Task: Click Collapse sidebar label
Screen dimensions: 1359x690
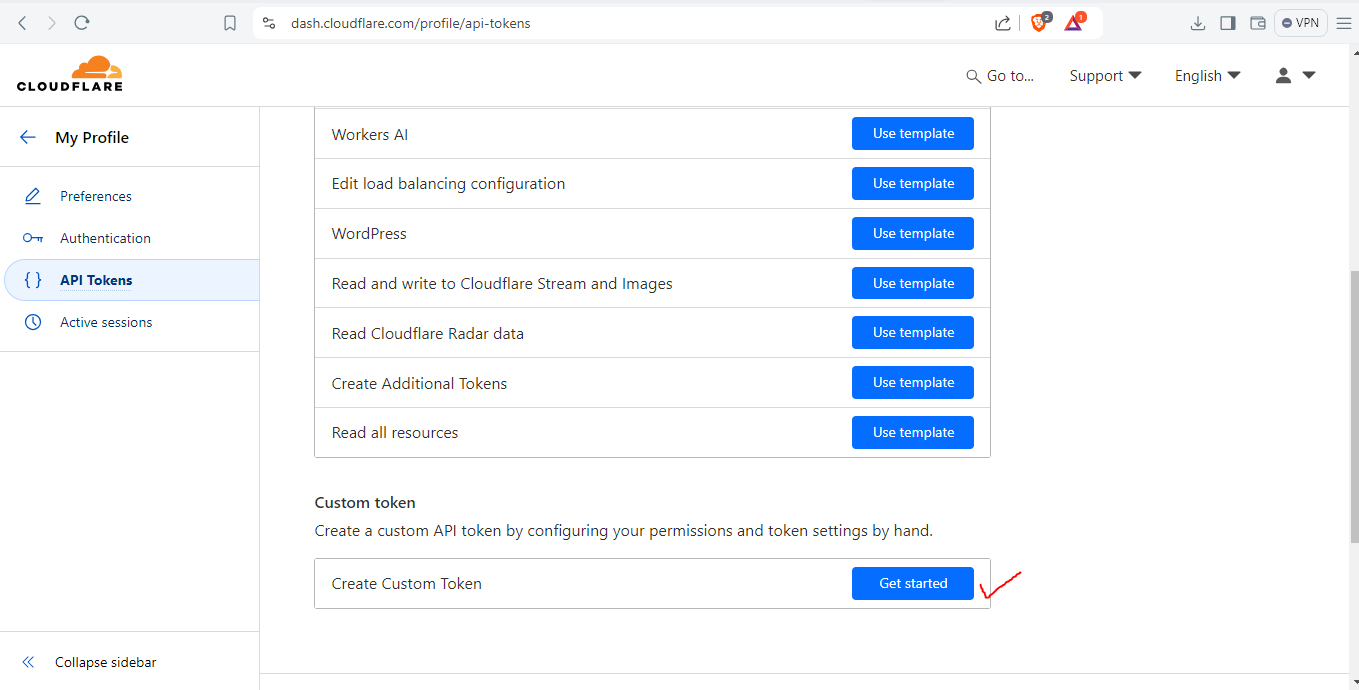Action: [x=106, y=662]
